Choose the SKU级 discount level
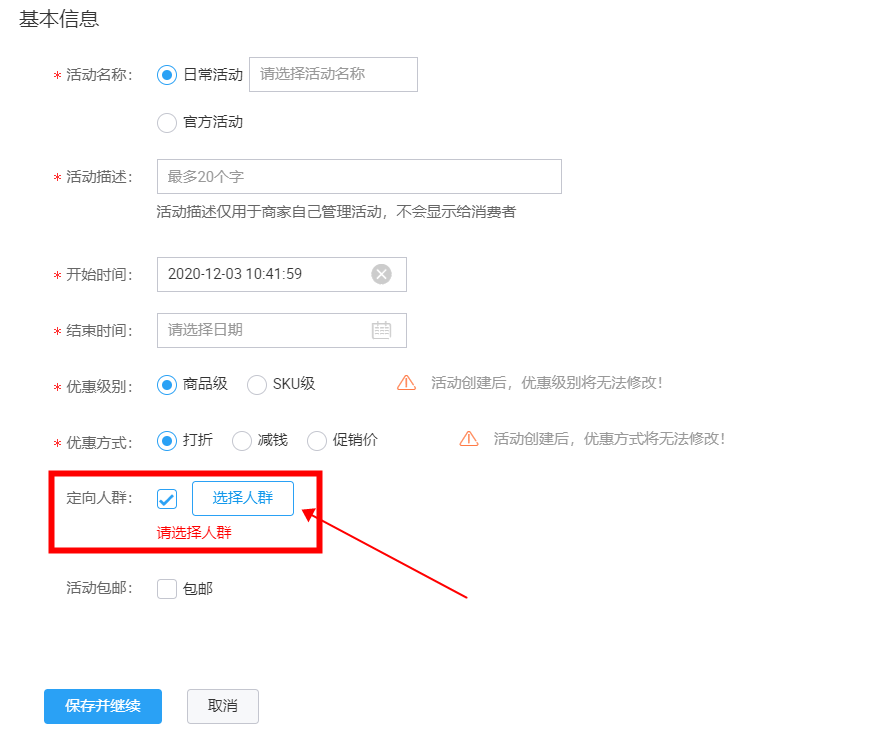 click(x=257, y=385)
